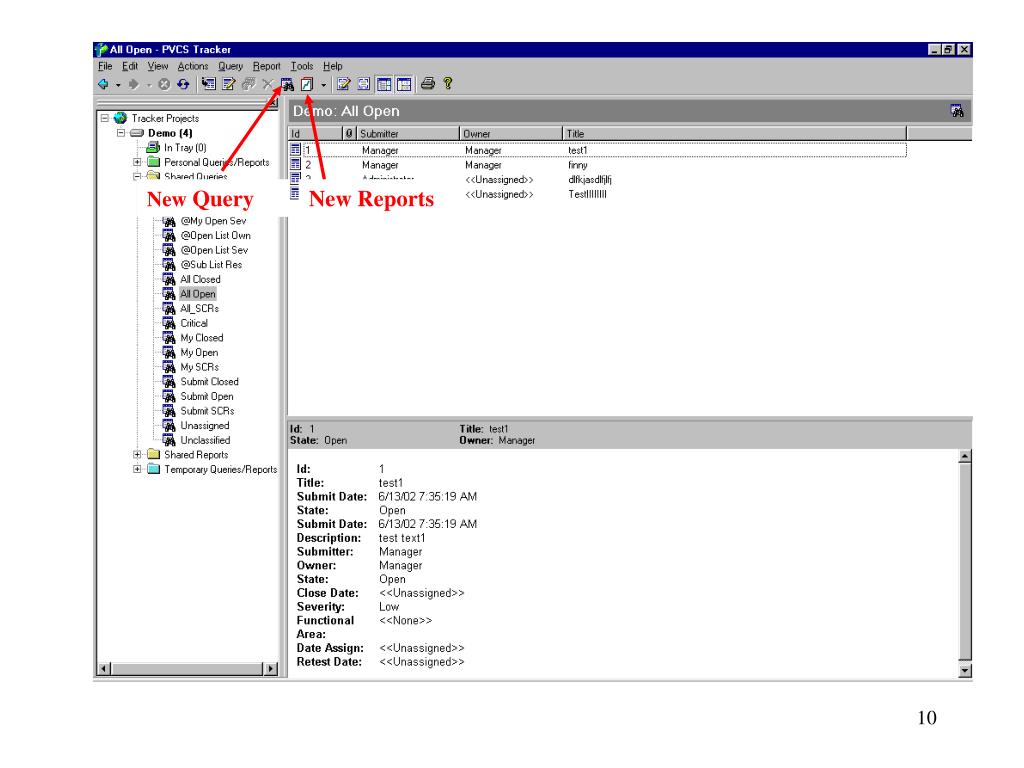Viewport: 1024px width, 768px height.
Task: Click the record icon beside title TestIIIIIII
Action: point(295,194)
